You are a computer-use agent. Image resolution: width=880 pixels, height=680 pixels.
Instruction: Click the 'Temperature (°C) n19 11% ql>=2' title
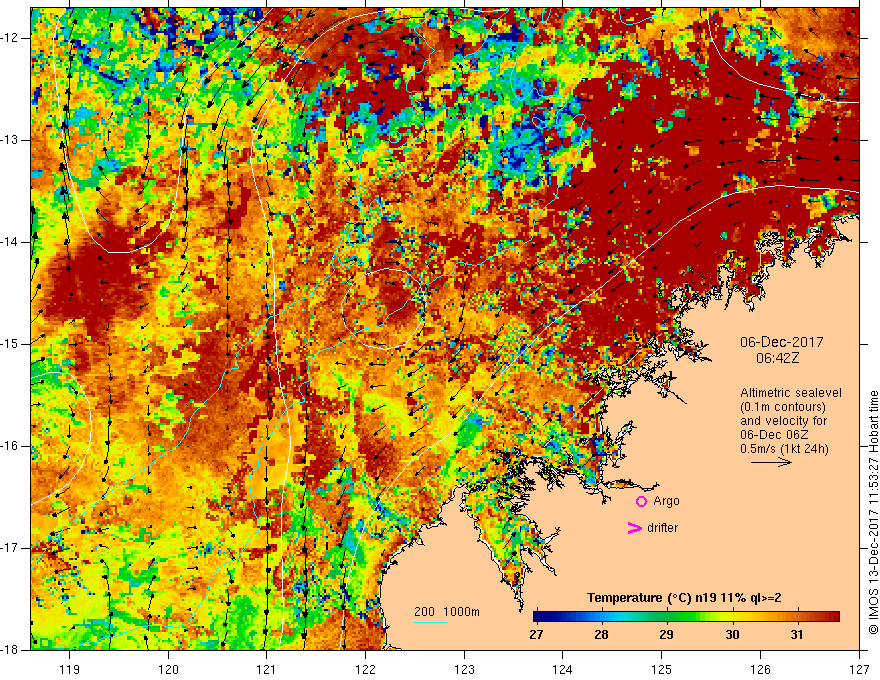(x=684, y=598)
